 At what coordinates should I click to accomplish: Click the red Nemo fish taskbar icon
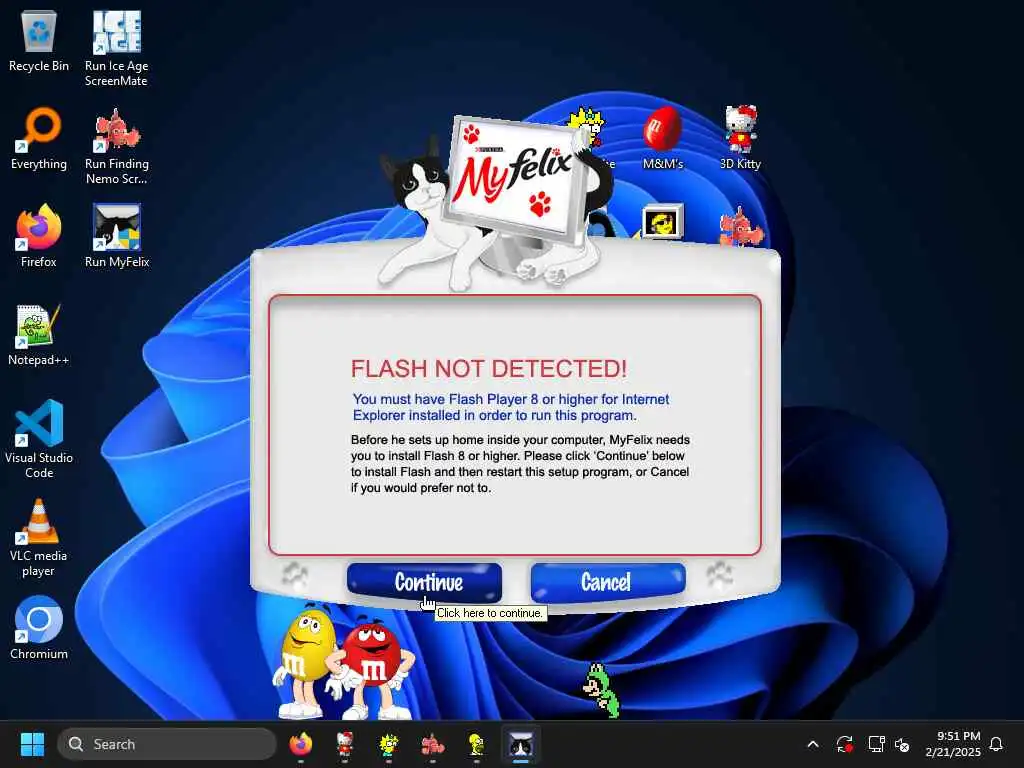point(432,744)
